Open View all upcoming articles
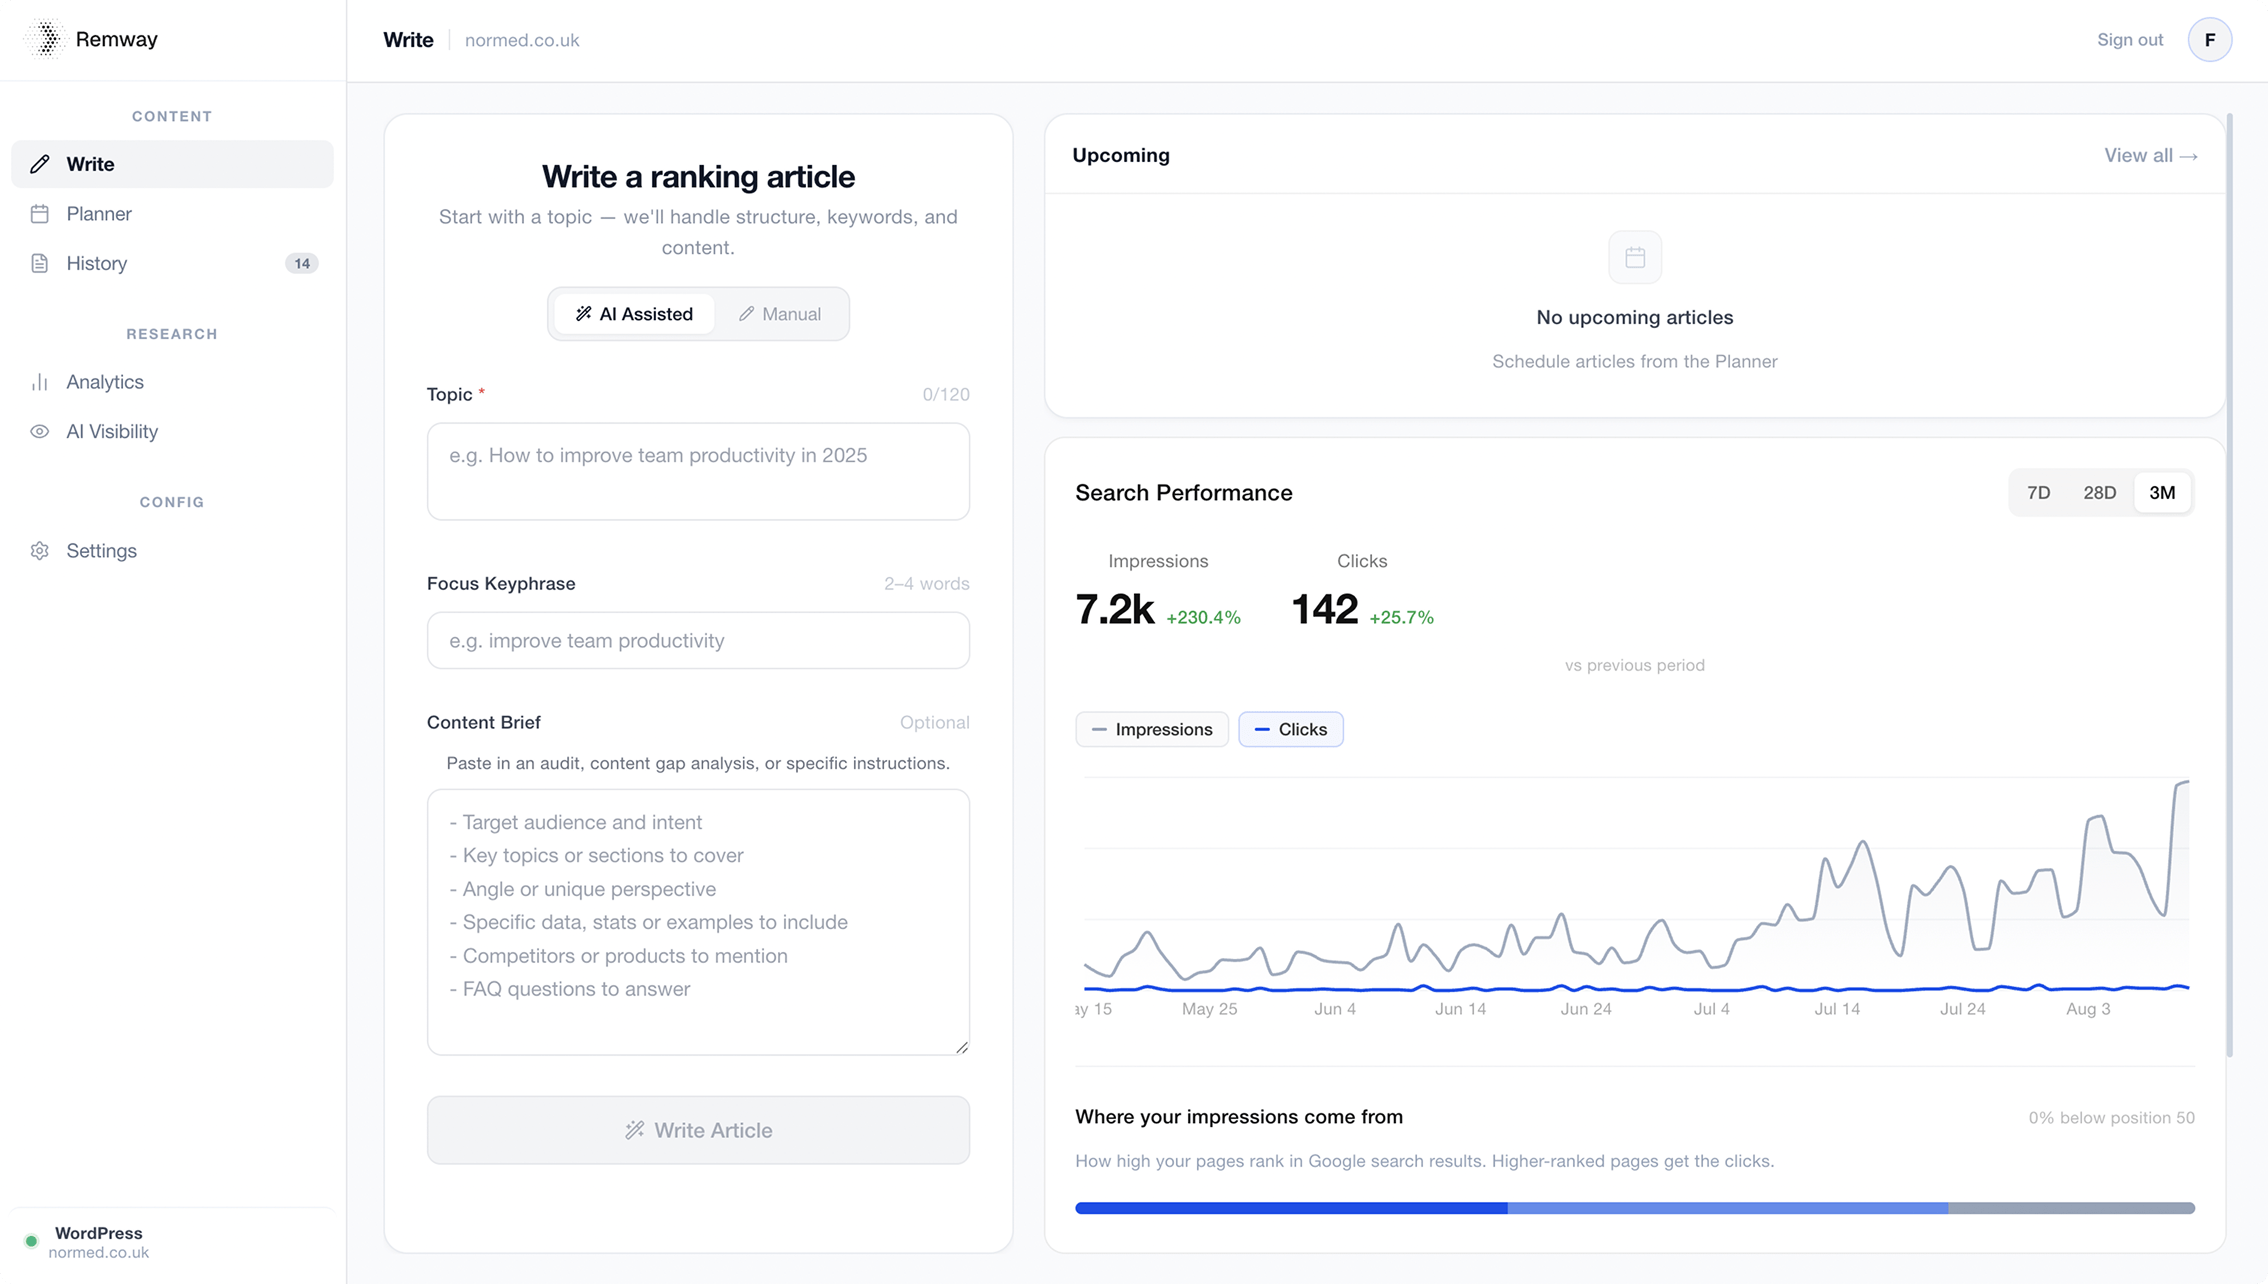 coord(2150,156)
